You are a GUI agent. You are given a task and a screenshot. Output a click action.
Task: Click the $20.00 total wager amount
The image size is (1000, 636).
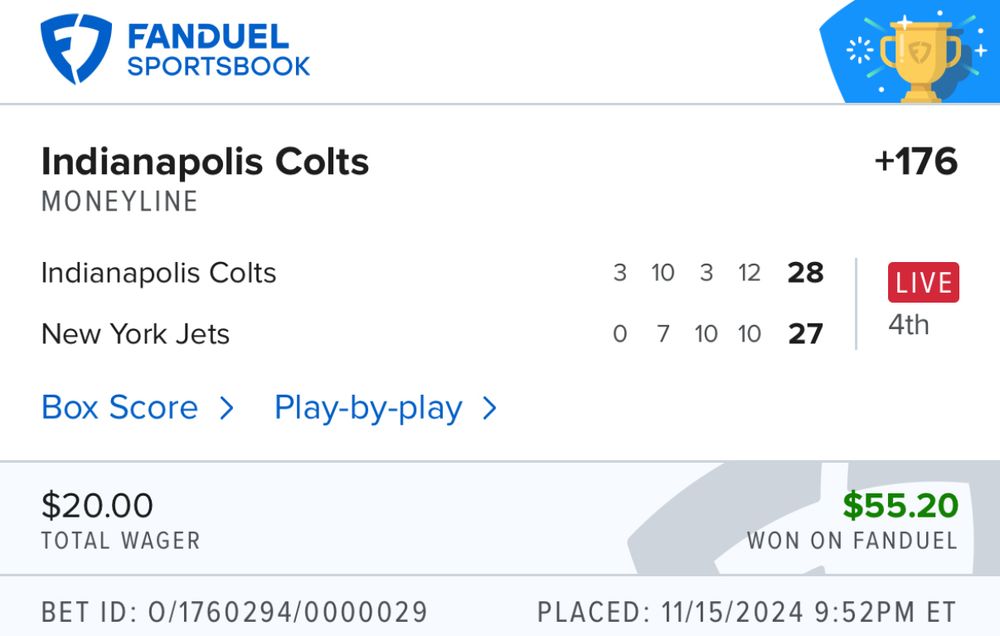[97, 505]
